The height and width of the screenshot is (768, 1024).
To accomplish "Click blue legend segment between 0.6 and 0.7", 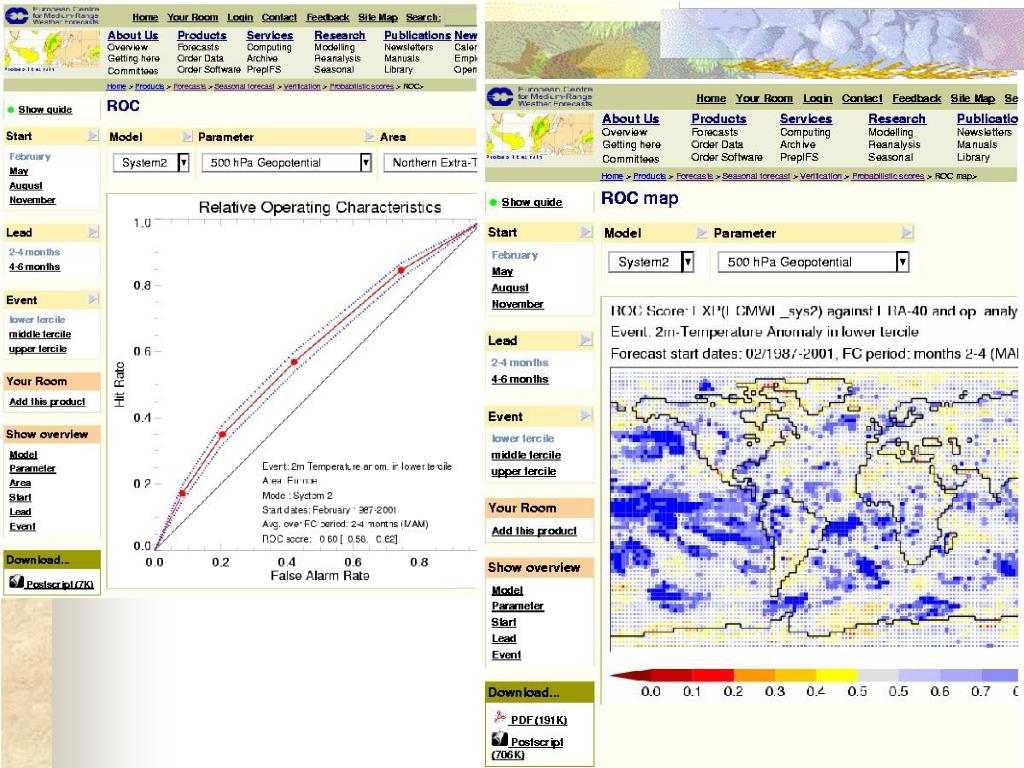I will point(960,675).
